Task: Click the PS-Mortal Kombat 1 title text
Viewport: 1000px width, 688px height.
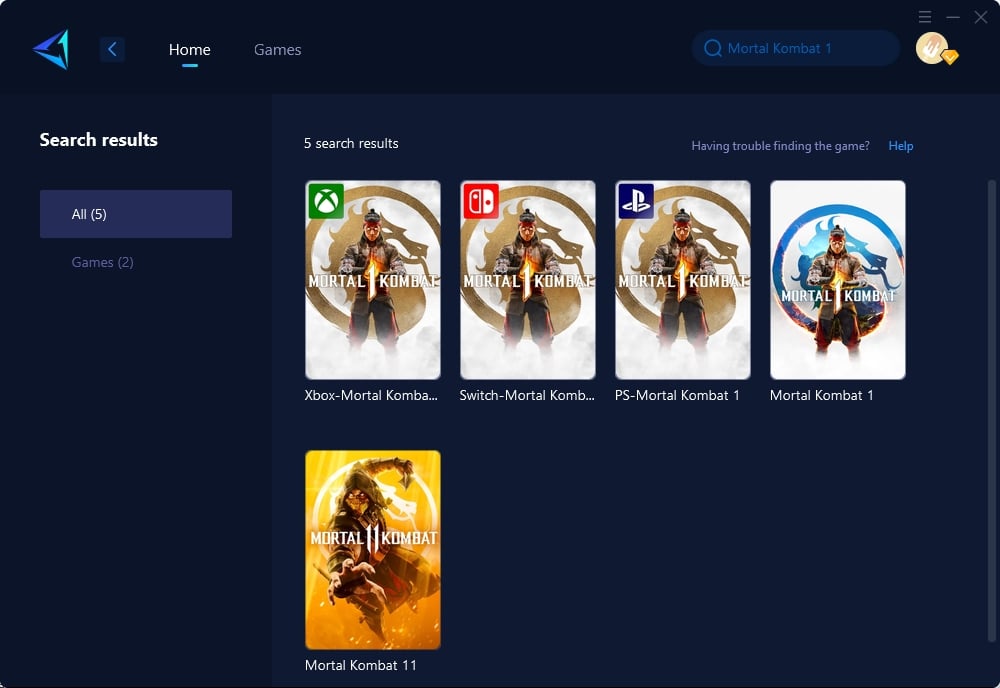Action: (677, 395)
